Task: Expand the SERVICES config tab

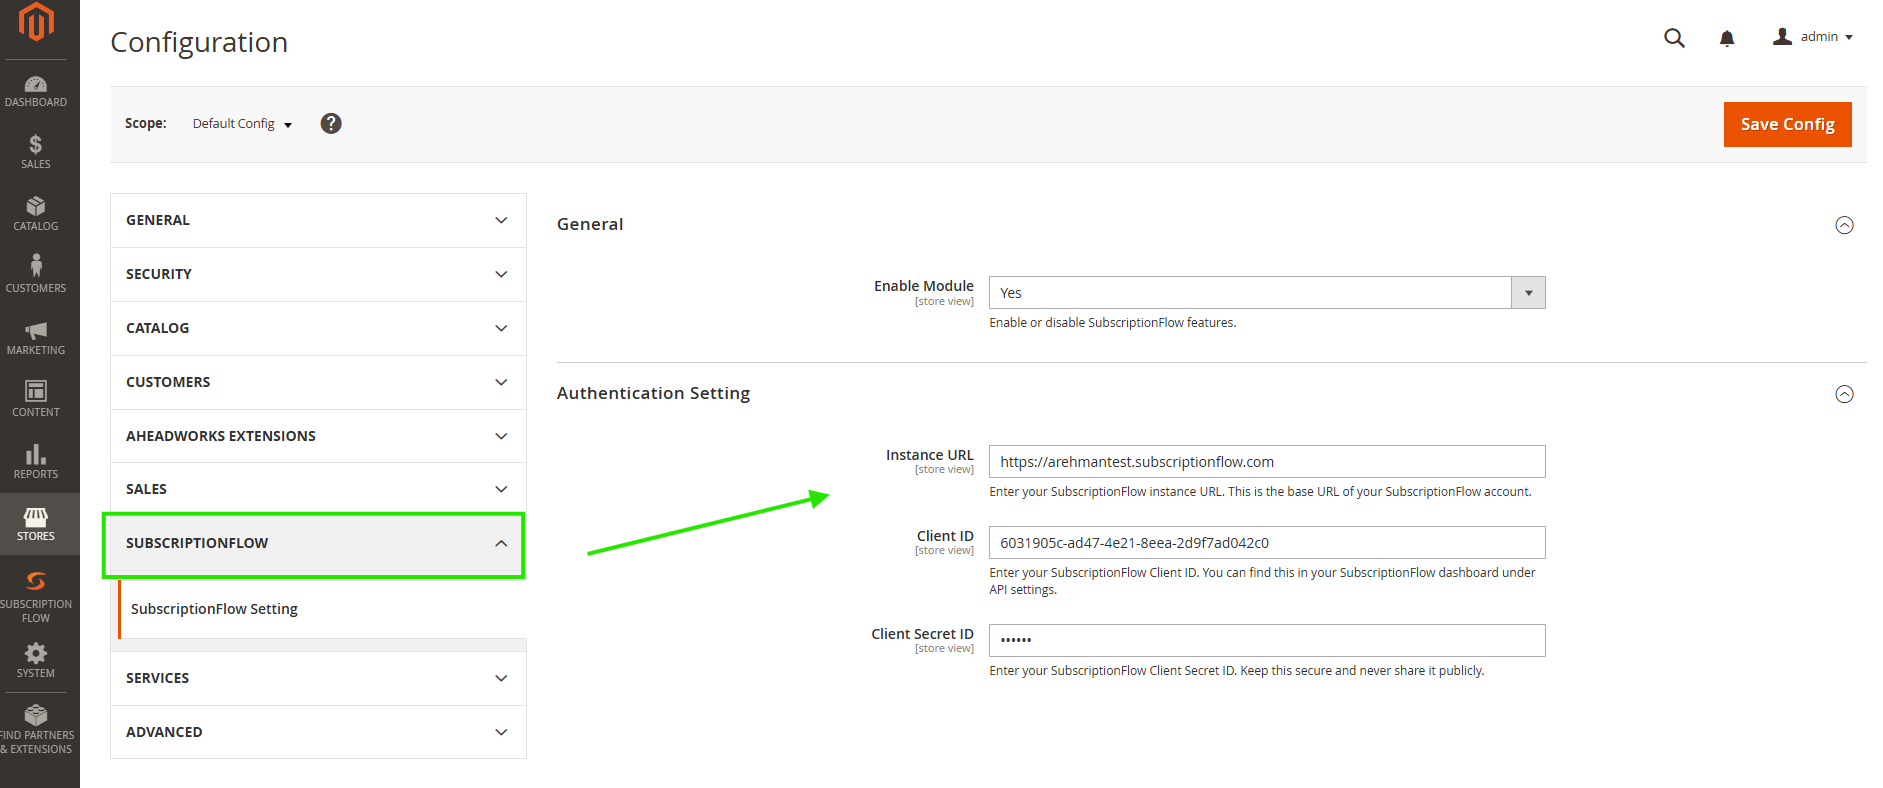Action: click(318, 678)
